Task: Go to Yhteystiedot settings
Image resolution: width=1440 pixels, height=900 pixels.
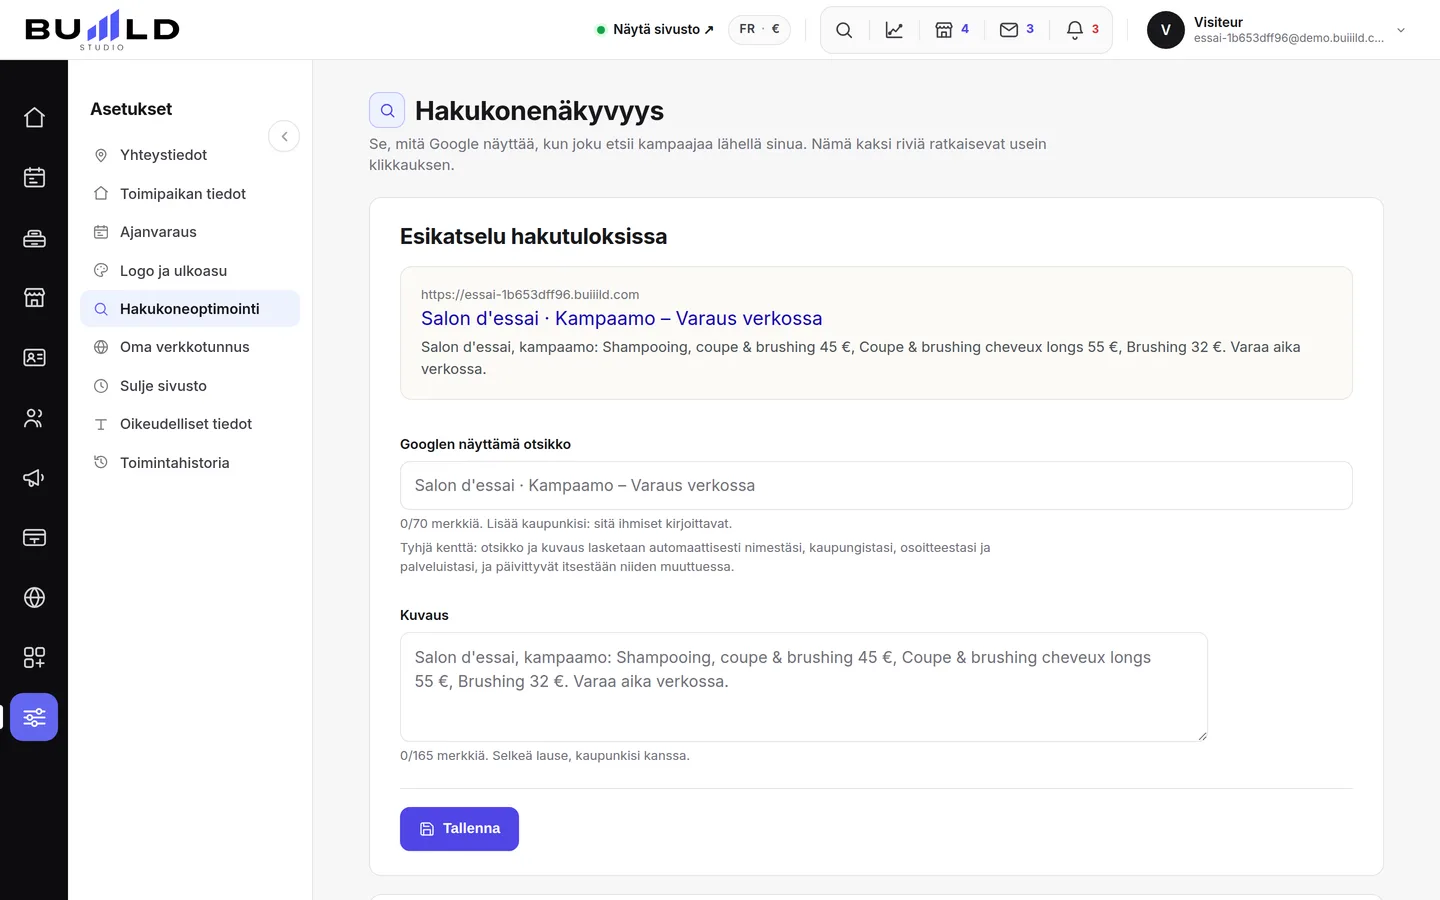Action: click(x=190, y=155)
